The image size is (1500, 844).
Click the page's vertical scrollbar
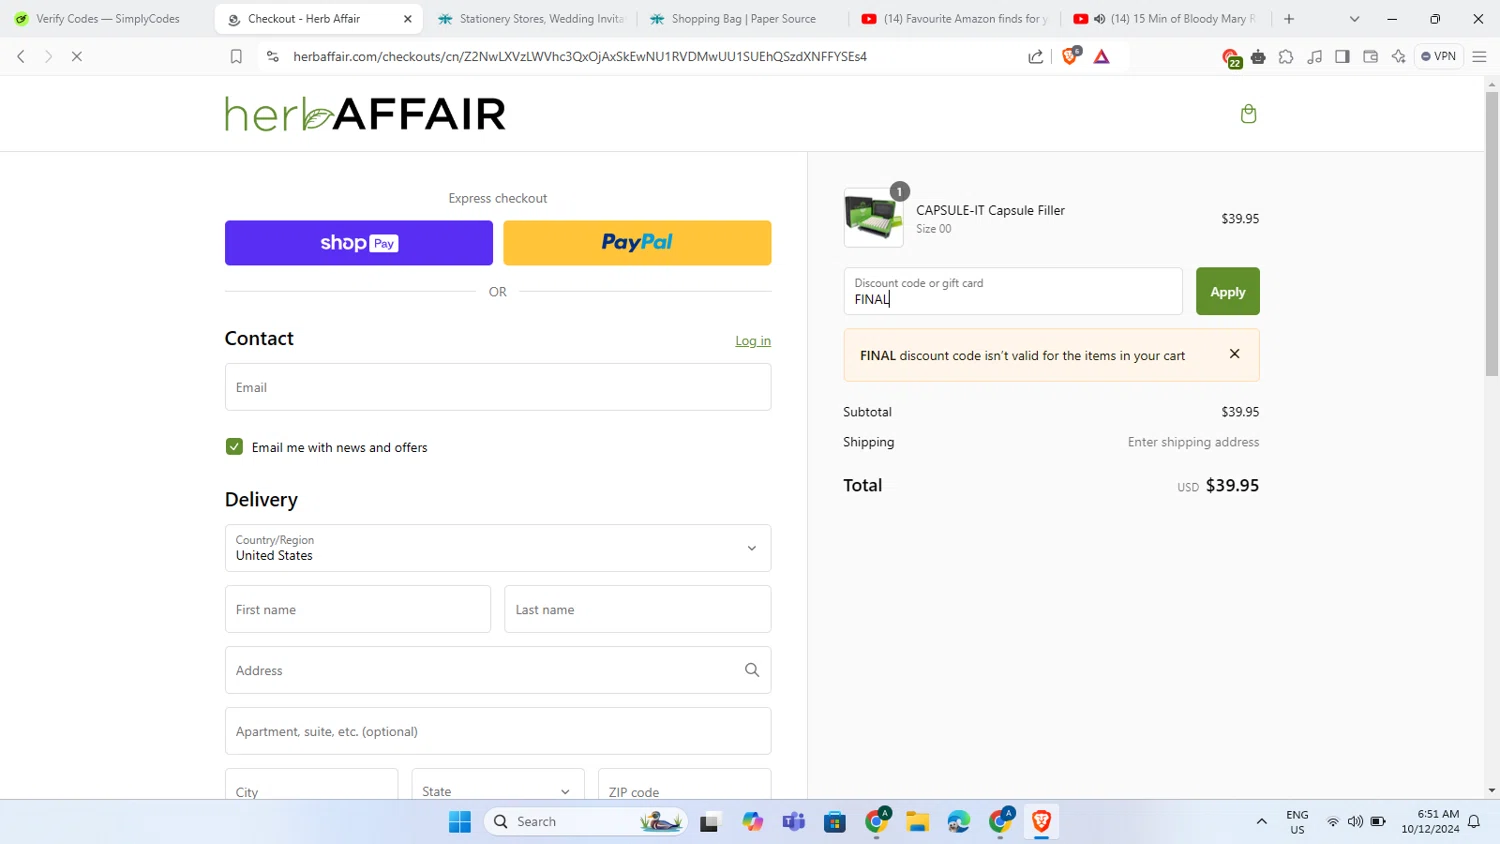click(x=1492, y=235)
